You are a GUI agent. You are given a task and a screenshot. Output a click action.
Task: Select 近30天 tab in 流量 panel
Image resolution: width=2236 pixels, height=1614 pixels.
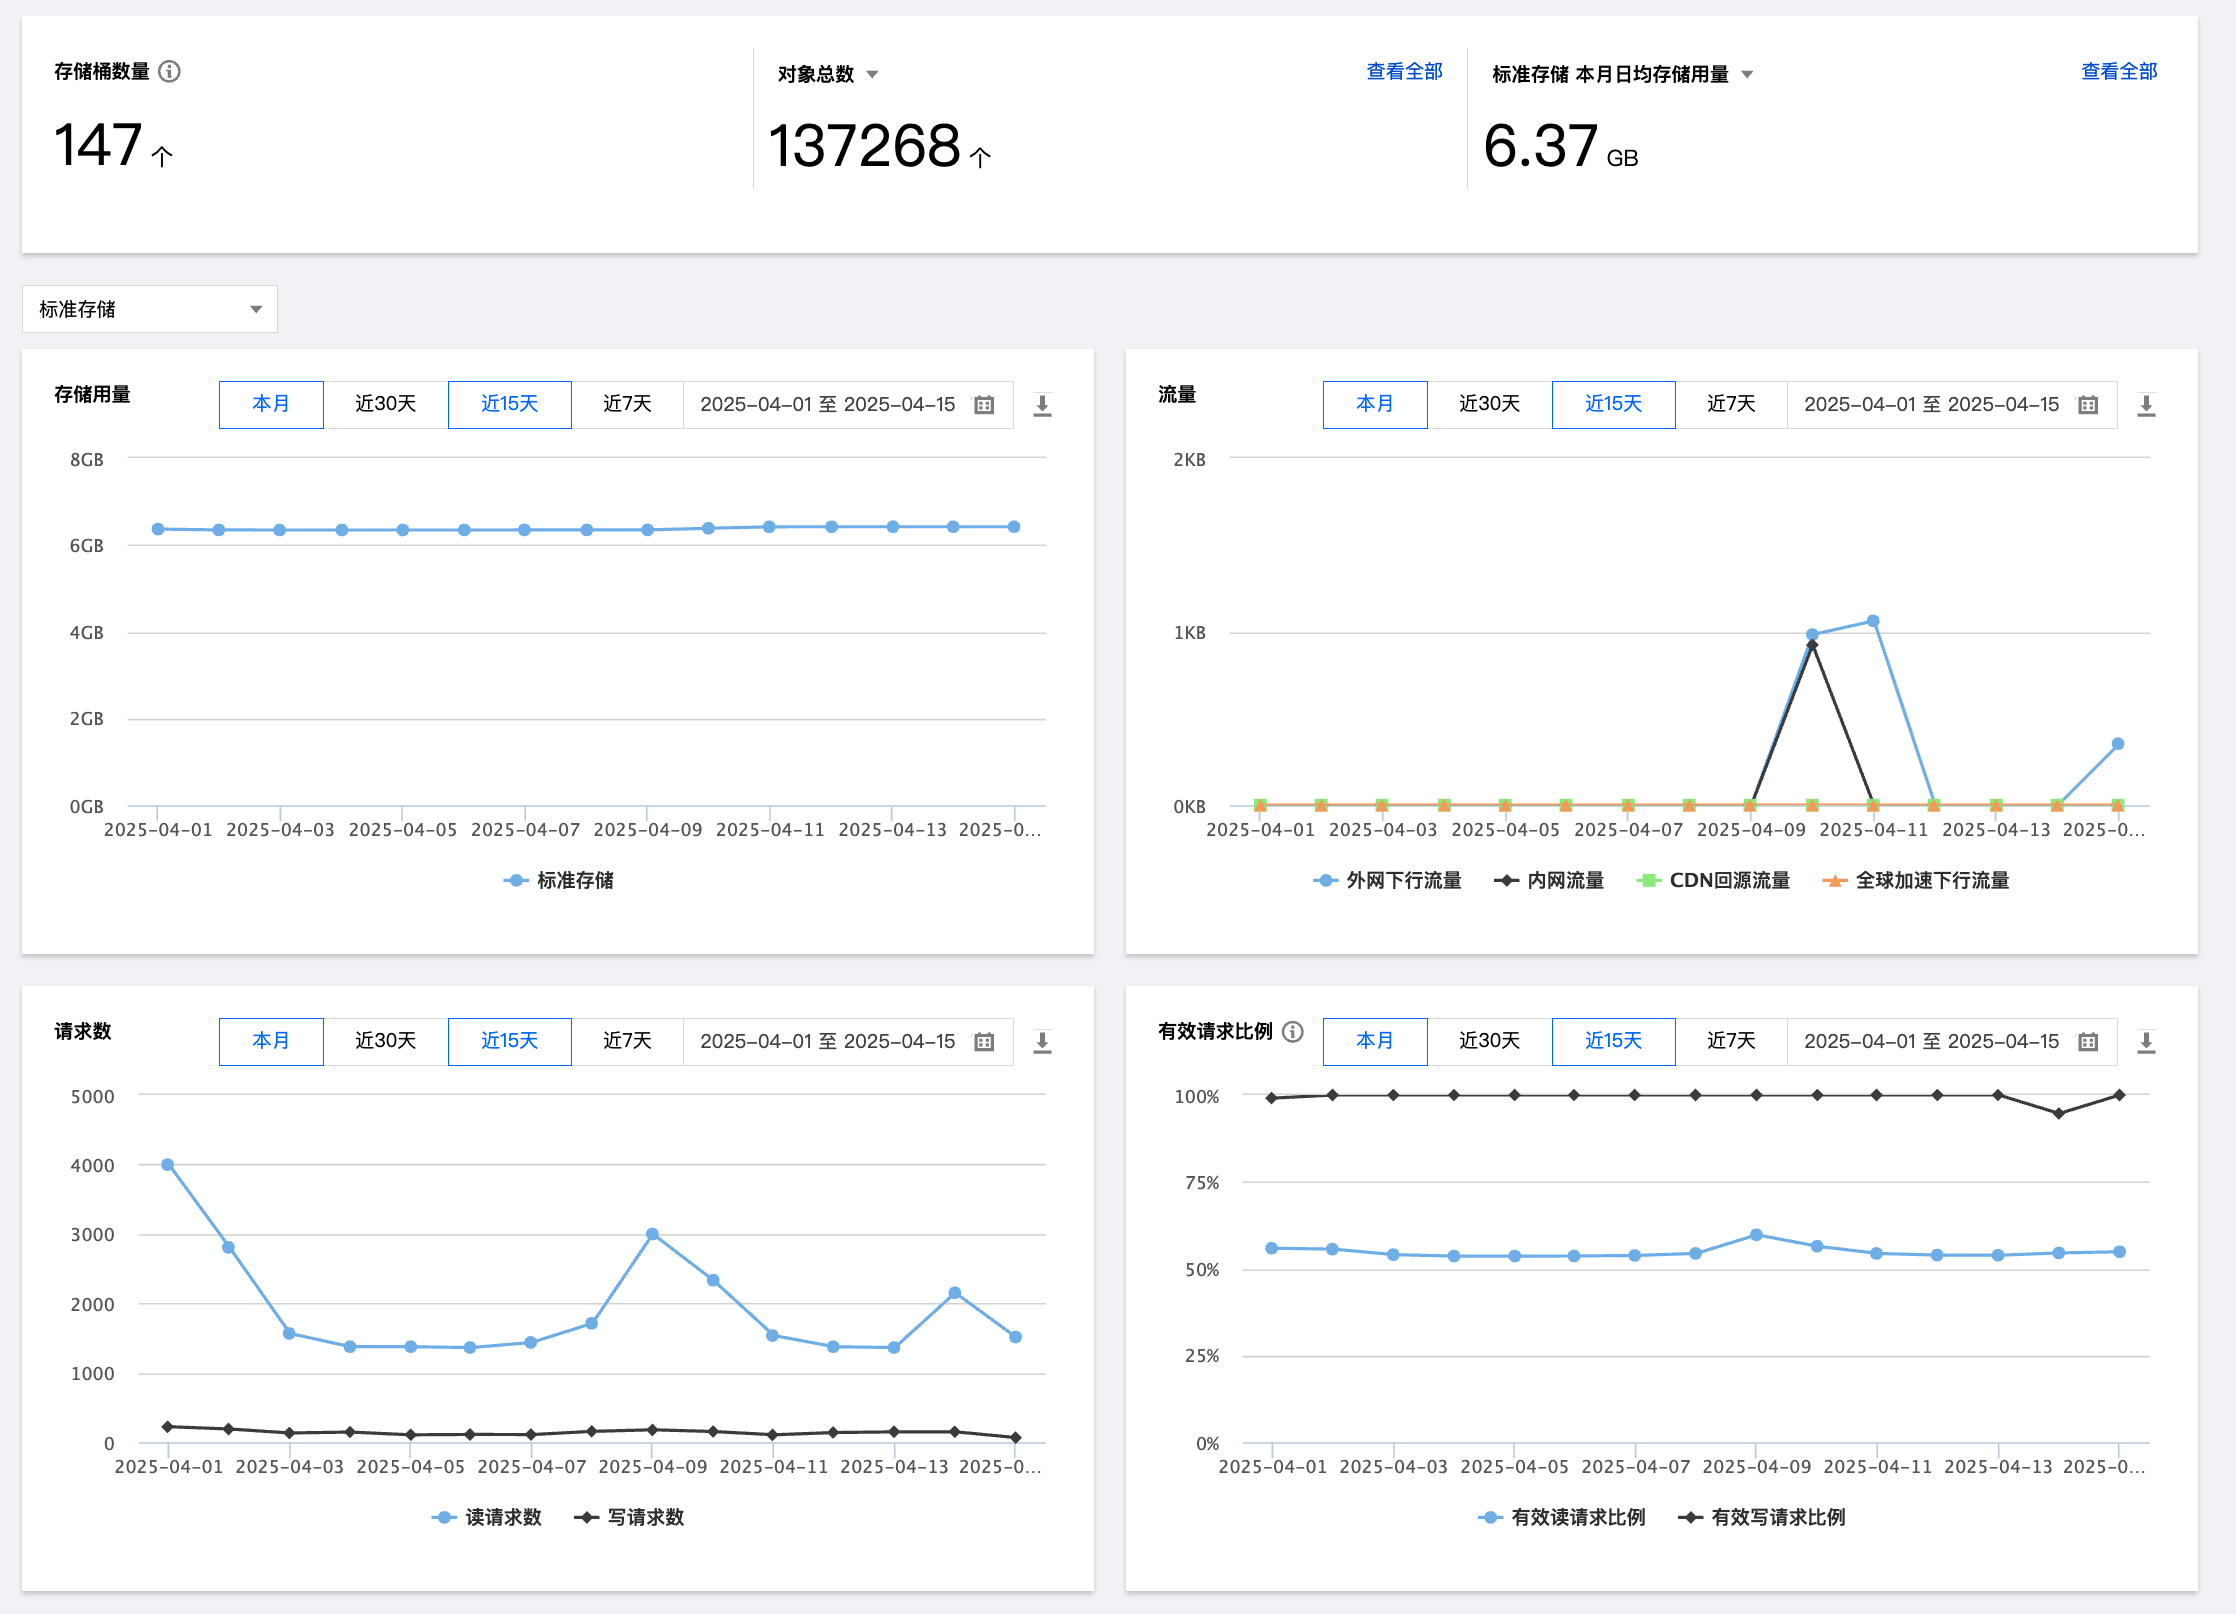click(1489, 404)
